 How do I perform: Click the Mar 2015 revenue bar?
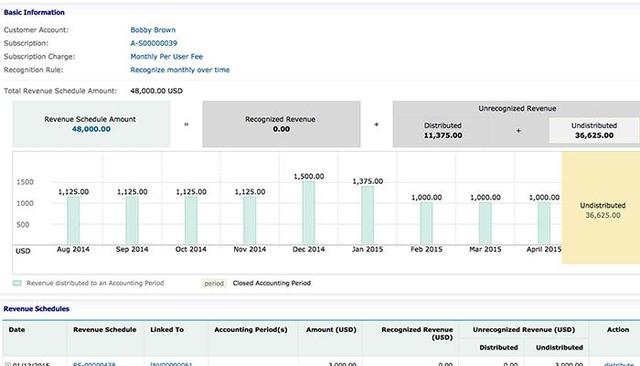485,224
